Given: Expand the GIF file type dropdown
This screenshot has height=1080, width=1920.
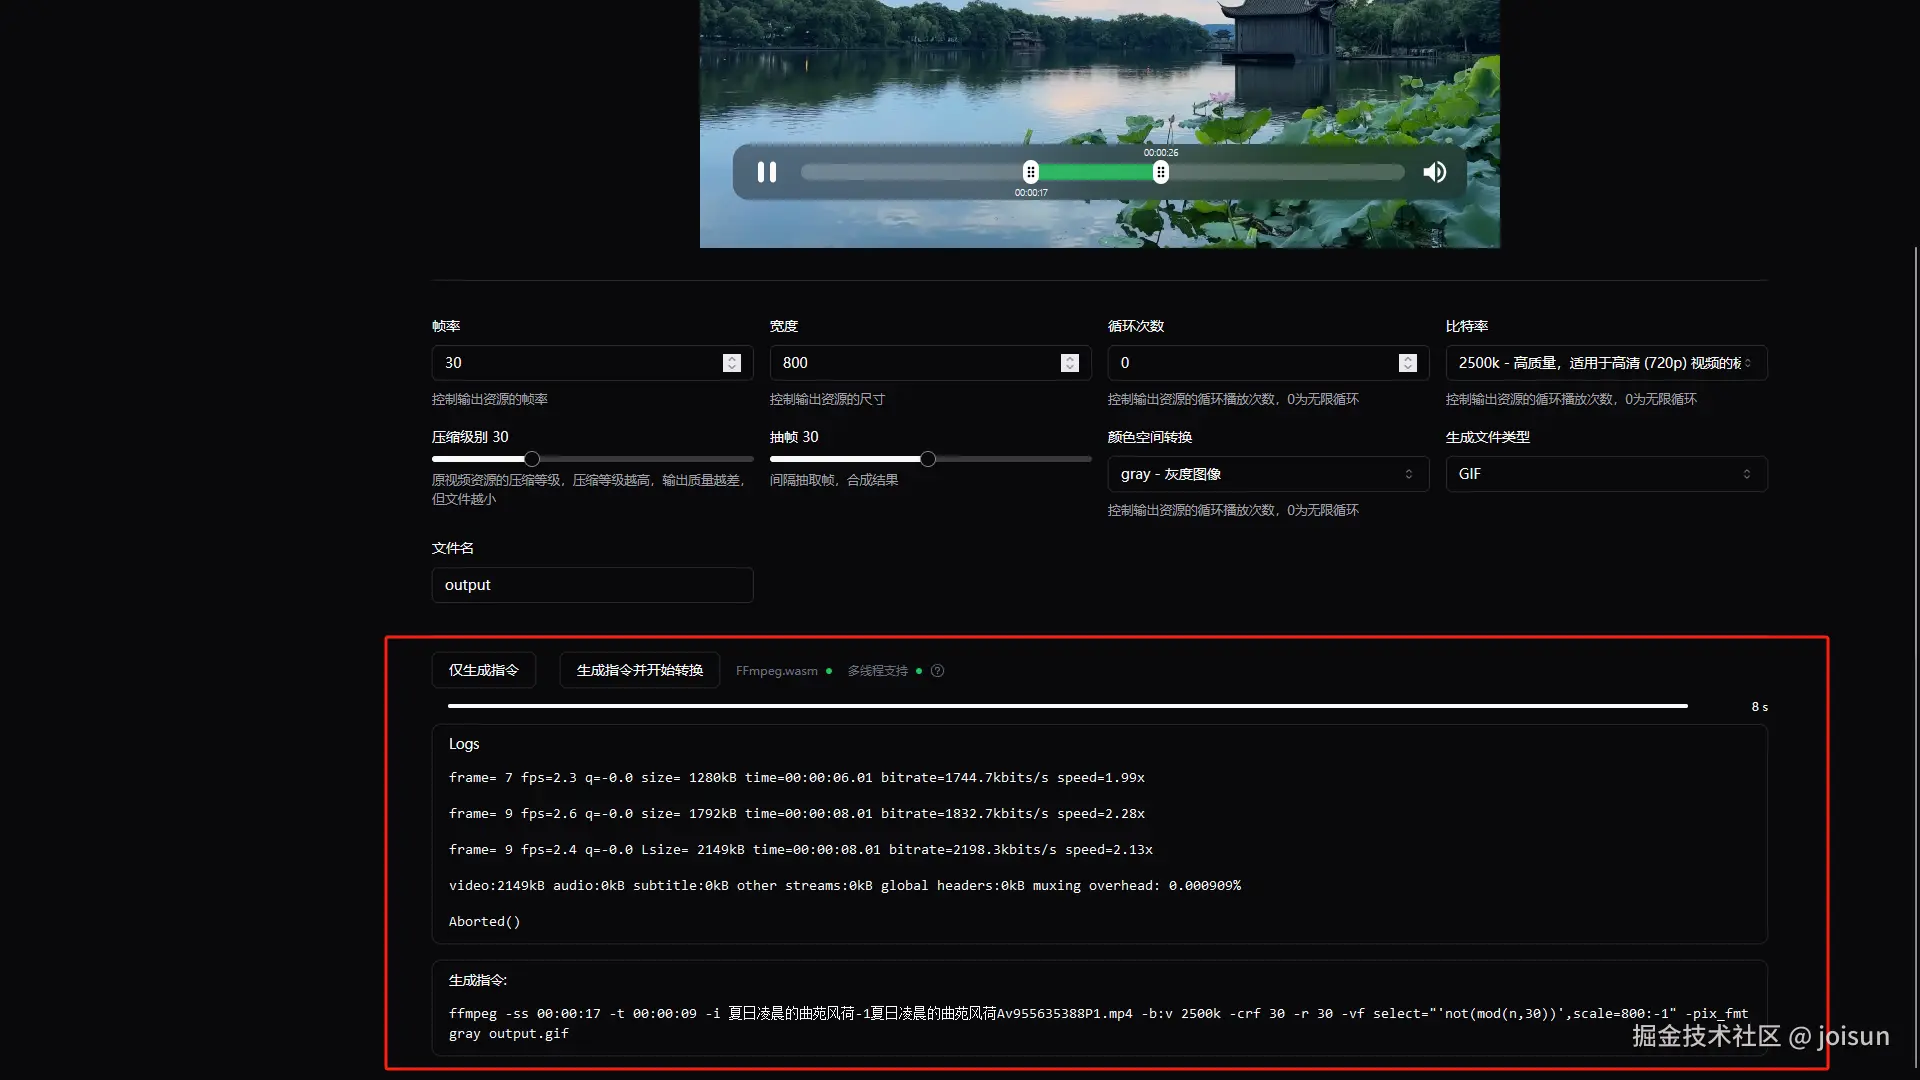Looking at the screenshot, I should point(1605,474).
